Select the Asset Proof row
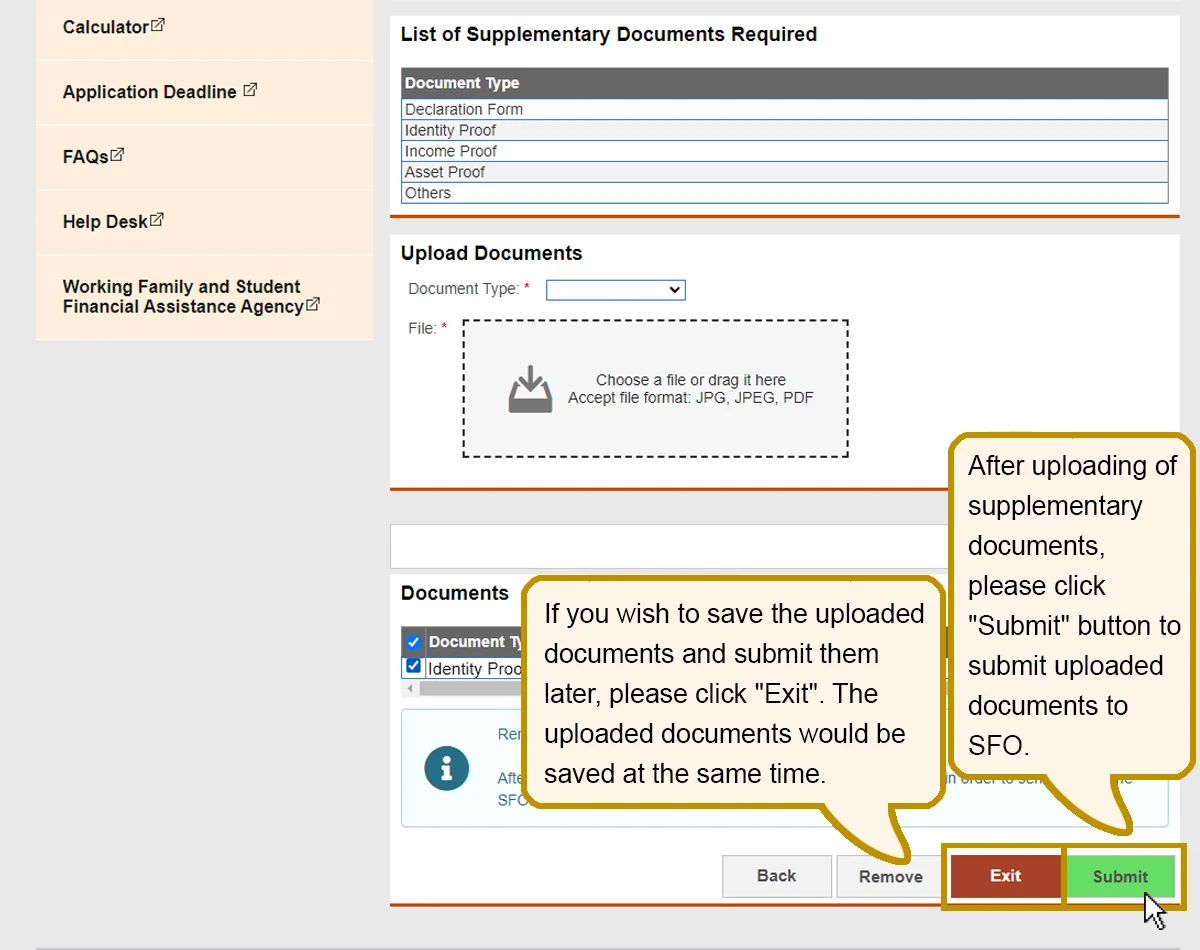The image size is (1200, 950). (785, 172)
